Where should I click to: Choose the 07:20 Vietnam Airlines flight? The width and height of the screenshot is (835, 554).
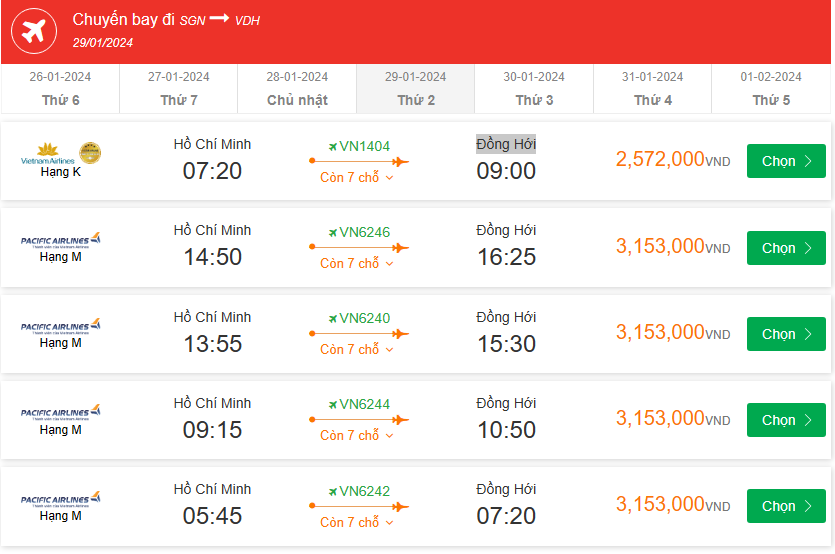(786, 161)
